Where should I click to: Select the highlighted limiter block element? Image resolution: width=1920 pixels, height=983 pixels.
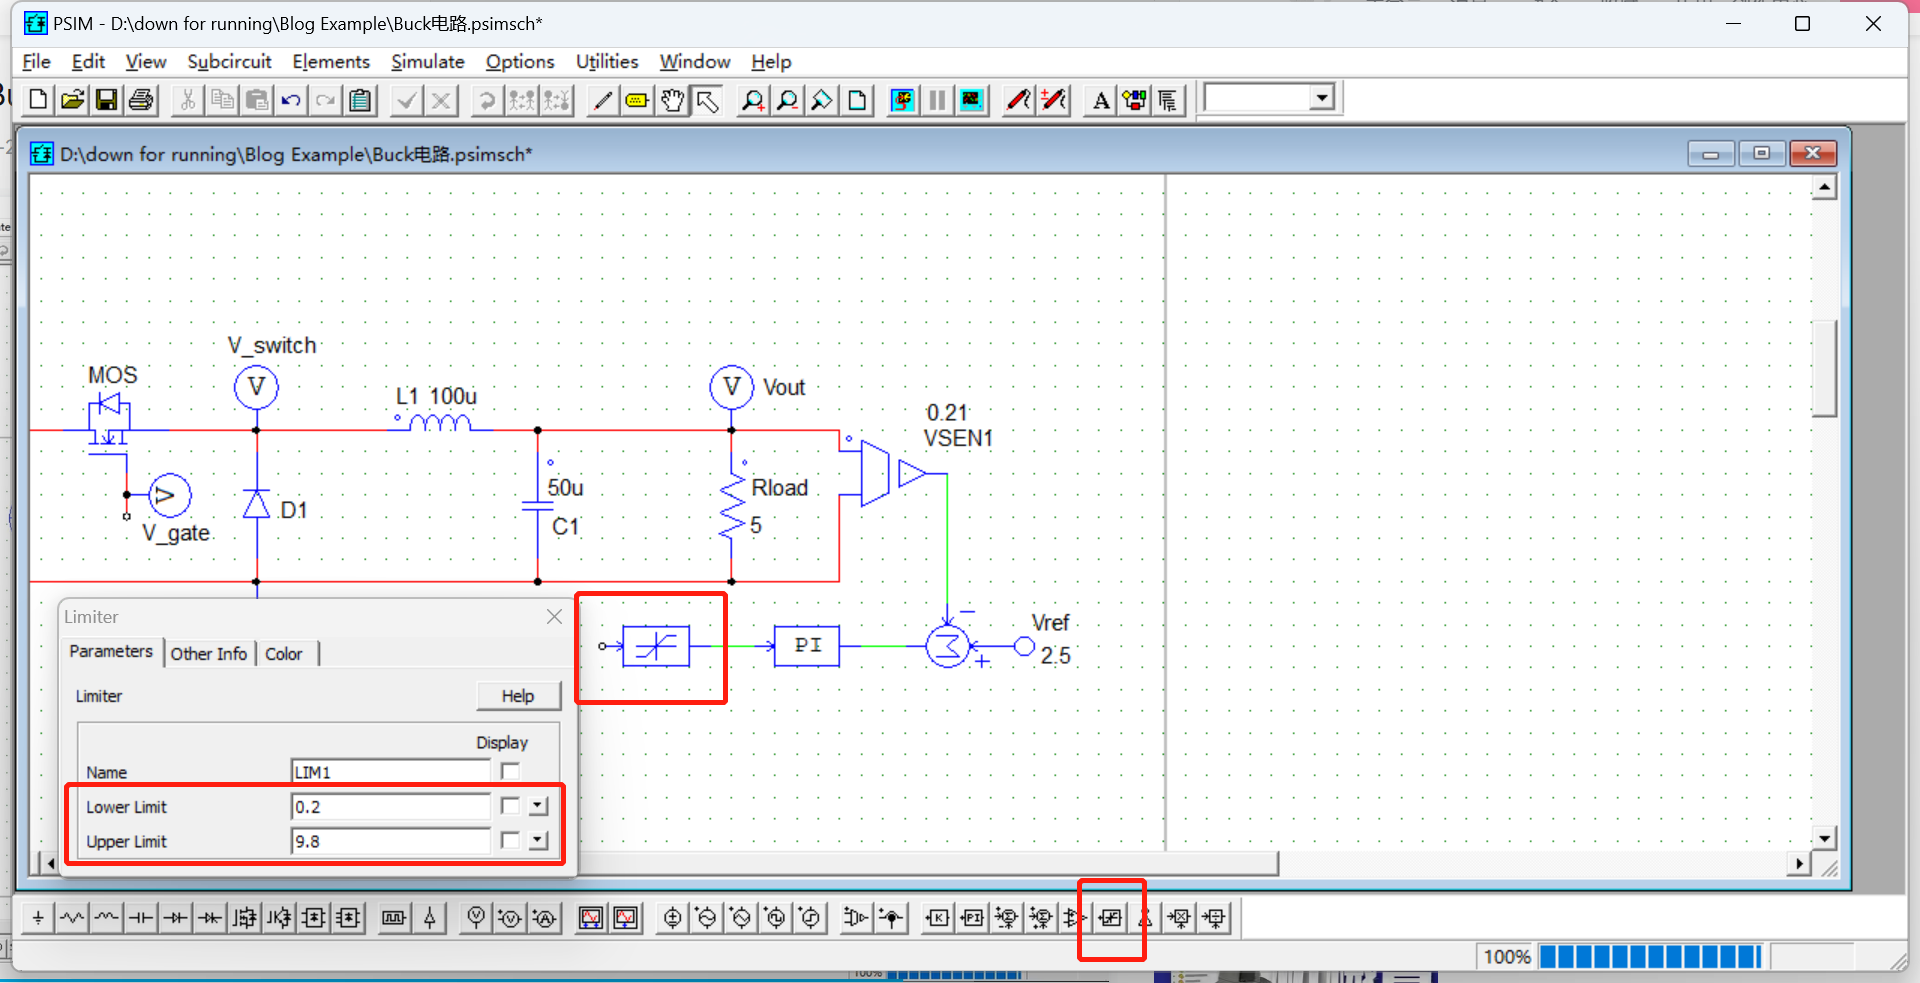tap(1111, 917)
